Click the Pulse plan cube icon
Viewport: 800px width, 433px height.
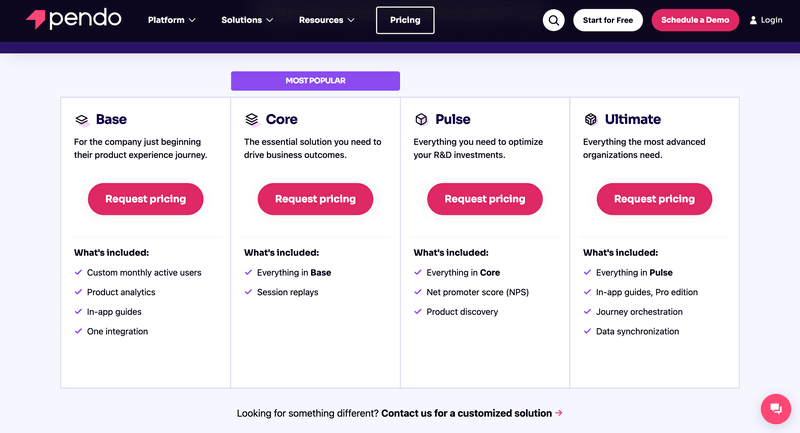pos(421,120)
